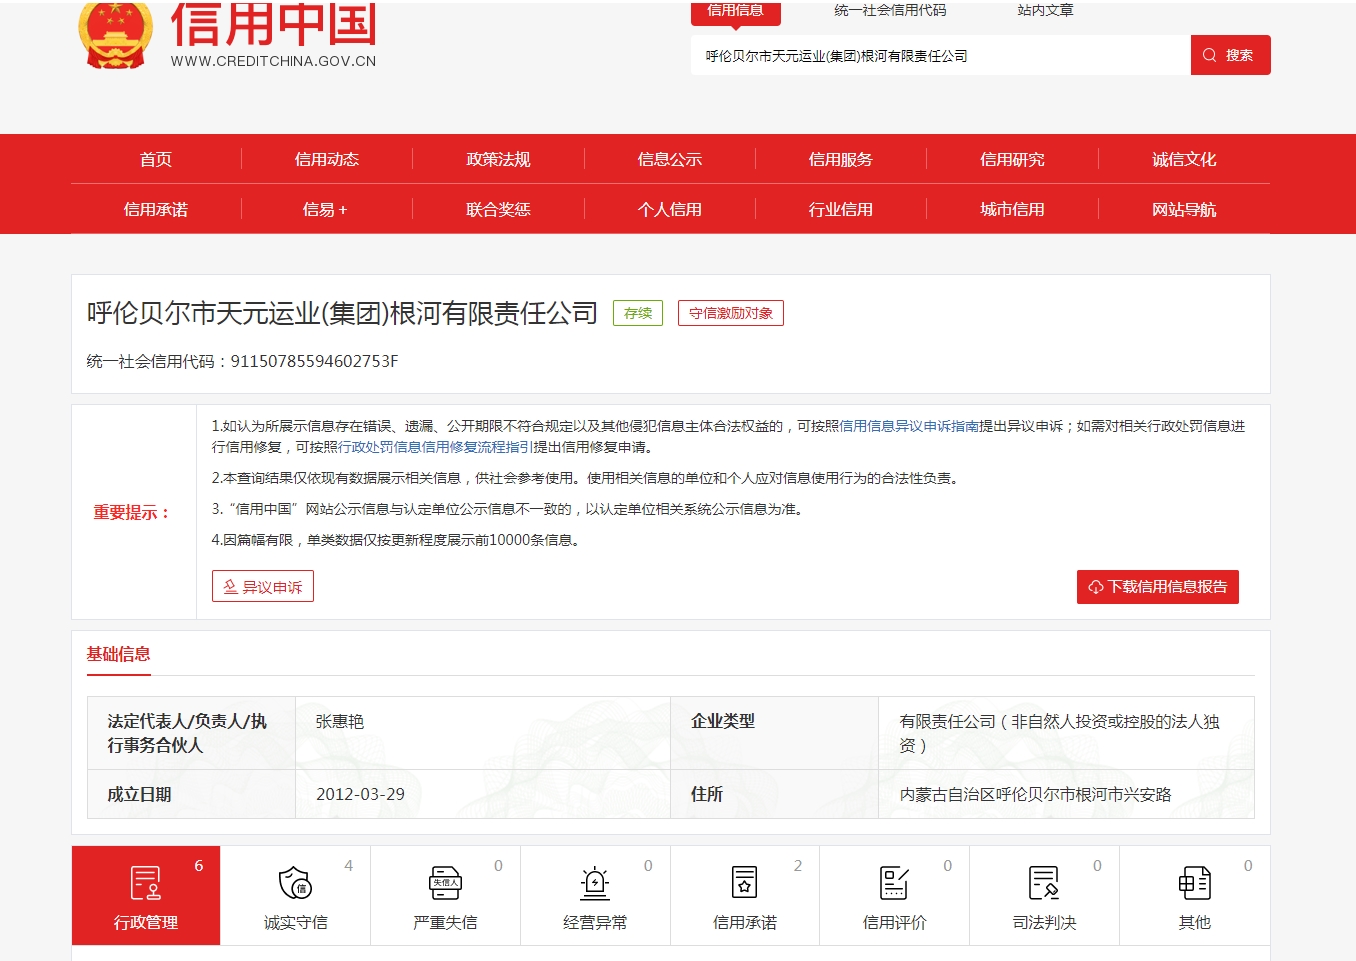The image size is (1356, 961).
Task: Click the 存续 status tag
Action: [638, 313]
